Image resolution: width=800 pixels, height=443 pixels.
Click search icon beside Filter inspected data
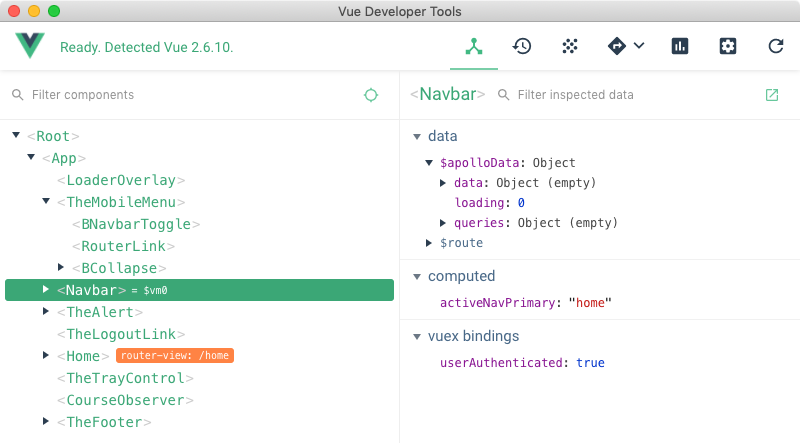tap(504, 95)
